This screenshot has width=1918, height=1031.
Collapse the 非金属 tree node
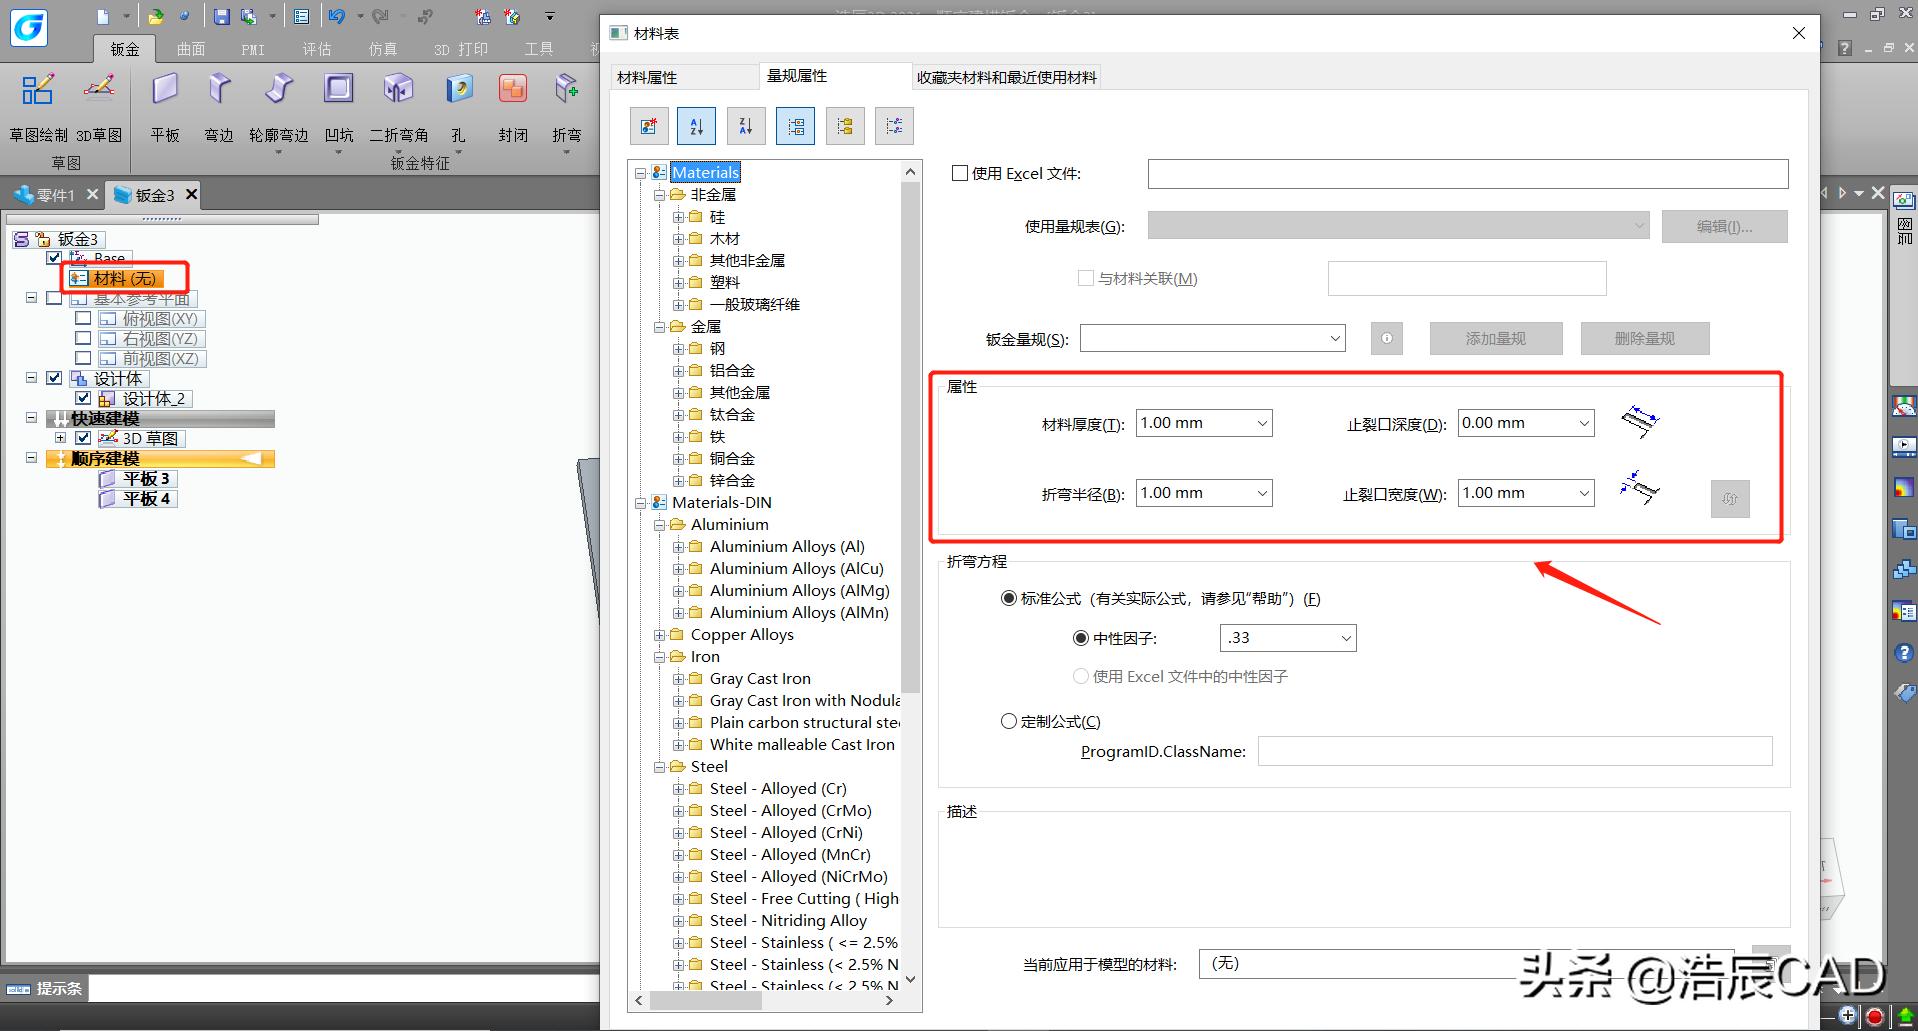point(658,194)
